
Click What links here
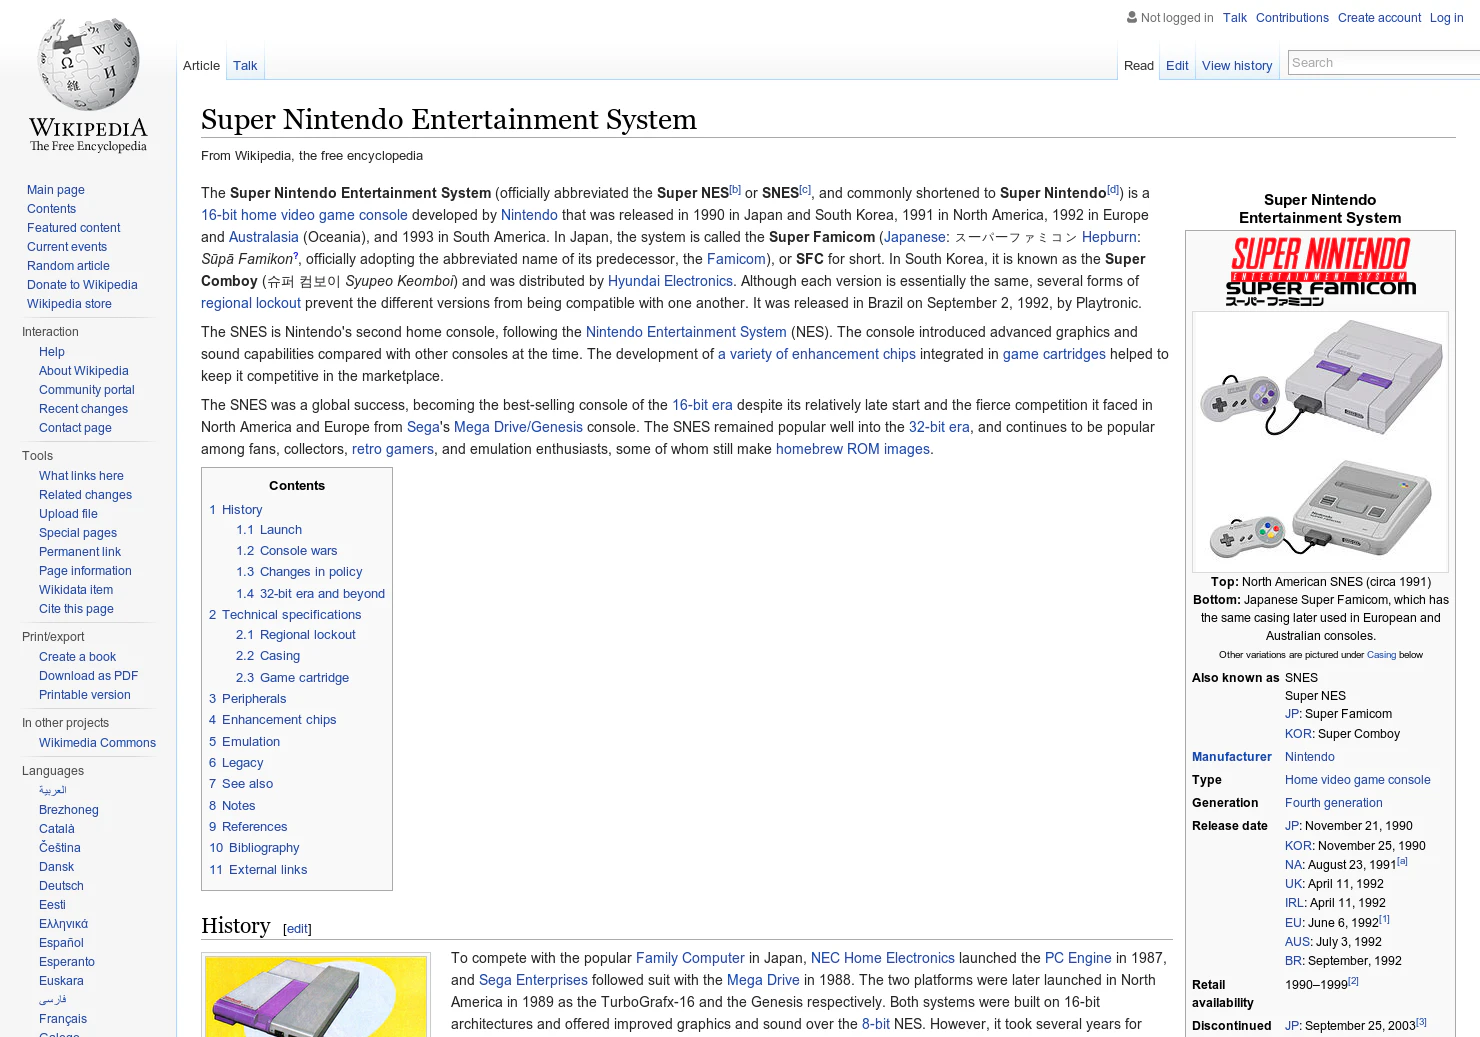pyautogui.click(x=81, y=476)
